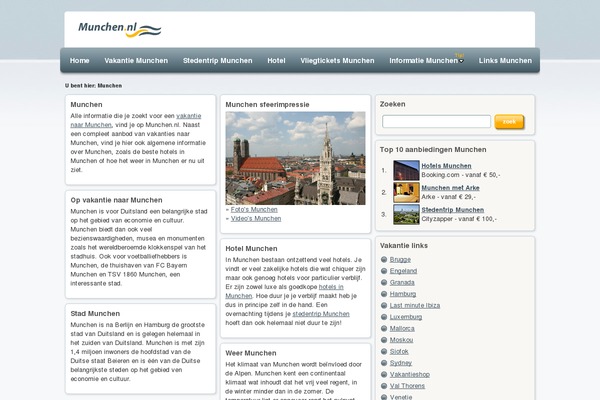Open the Moskou vakantie link
Image resolution: width=600 pixels, height=400 pixels.
pos(401,340)
